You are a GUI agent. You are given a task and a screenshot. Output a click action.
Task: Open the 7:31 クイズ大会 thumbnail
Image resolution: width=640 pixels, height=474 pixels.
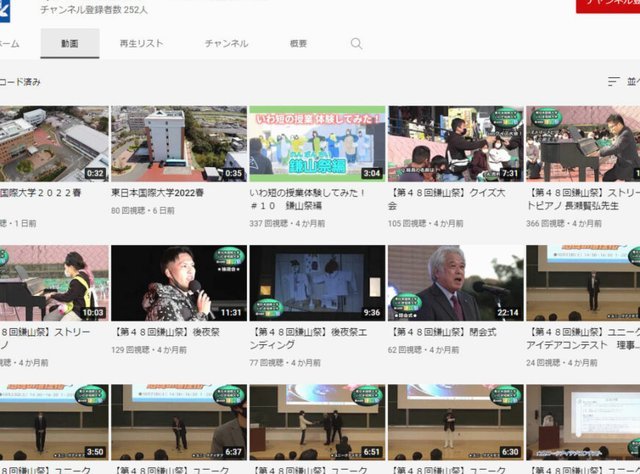[x=456, y=144]
